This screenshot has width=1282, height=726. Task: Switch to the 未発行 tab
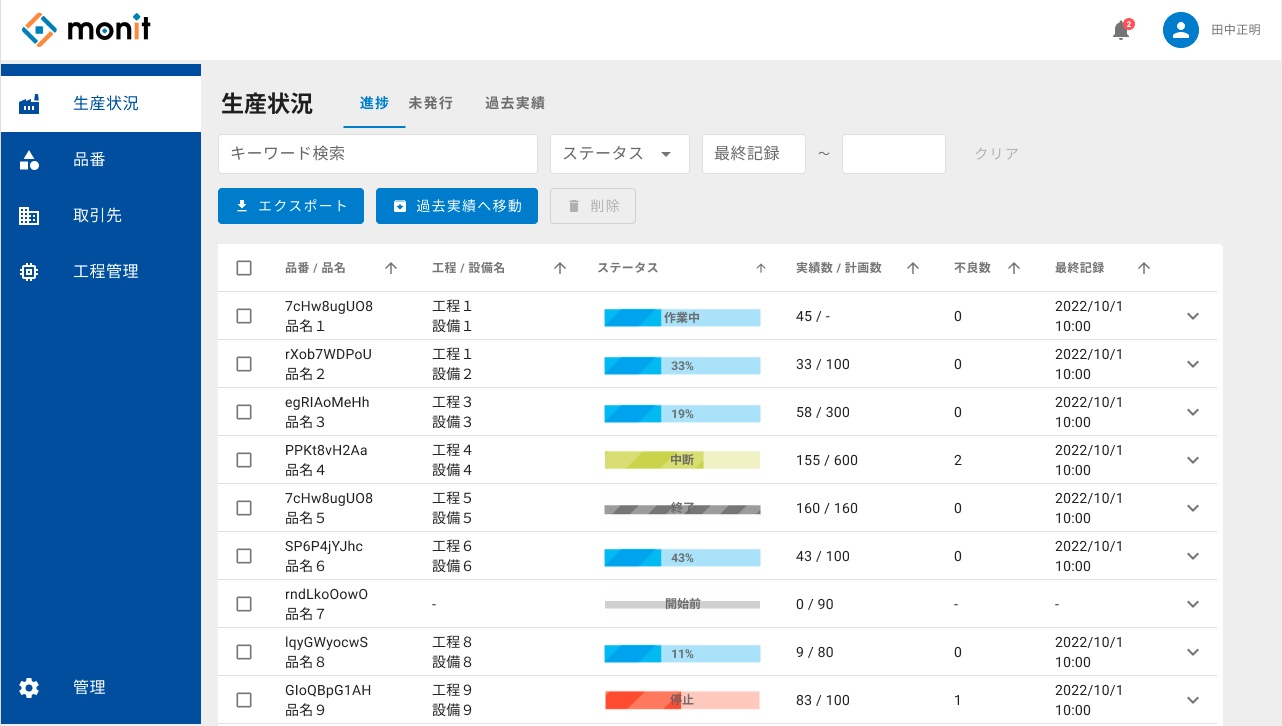coord(430,103)
